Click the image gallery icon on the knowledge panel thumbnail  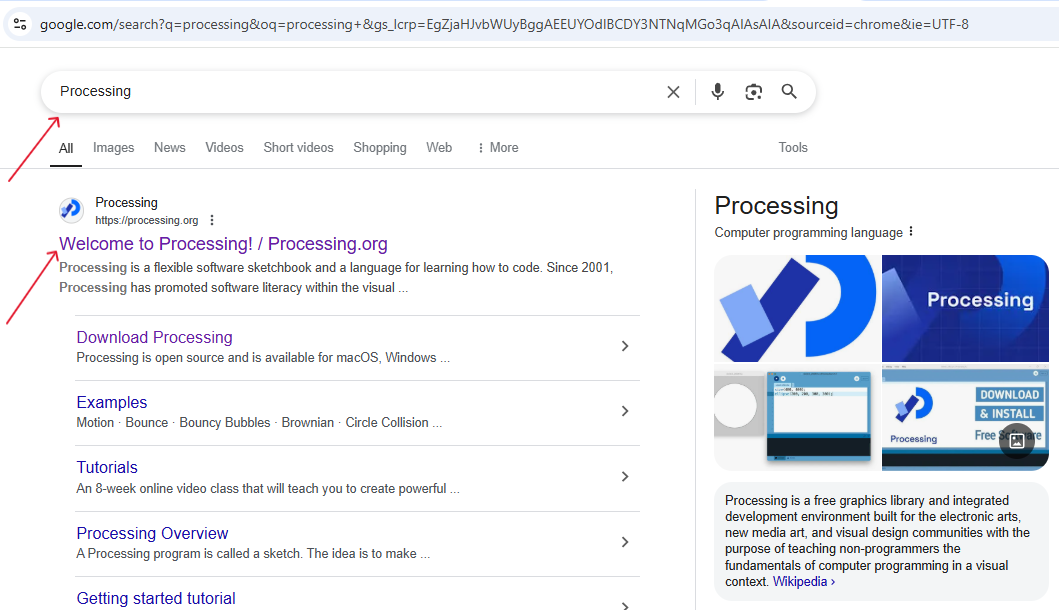click(x=1016, y=440)
